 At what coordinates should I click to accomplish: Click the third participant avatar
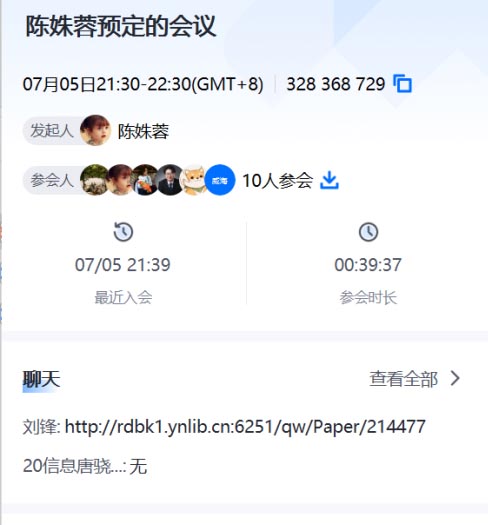[145, 180]
